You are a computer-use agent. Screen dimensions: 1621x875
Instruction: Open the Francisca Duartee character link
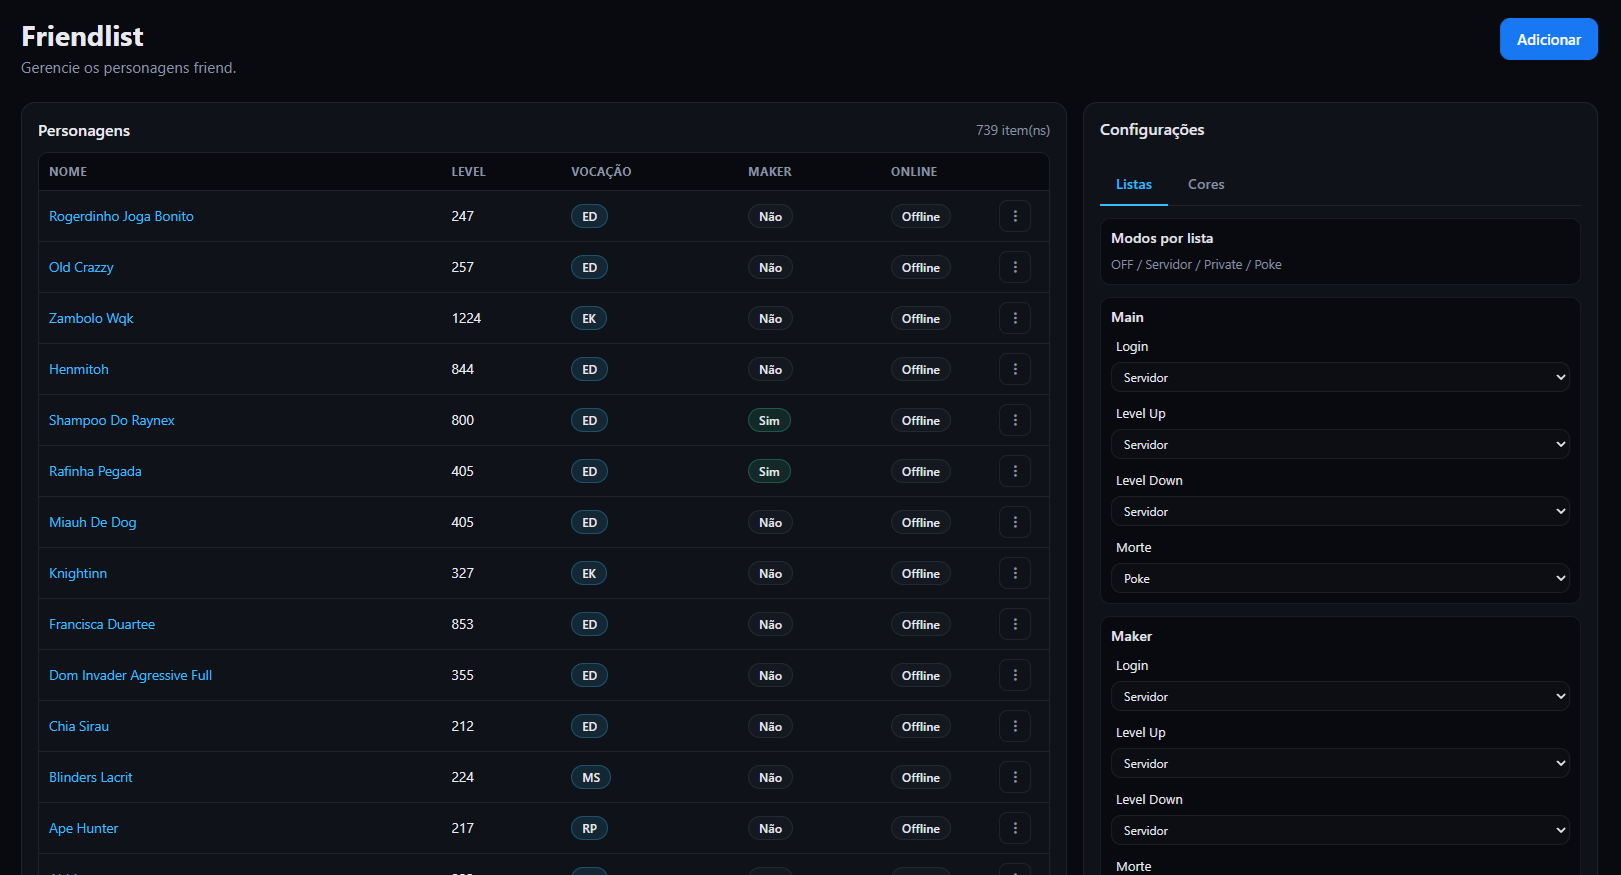102,624
